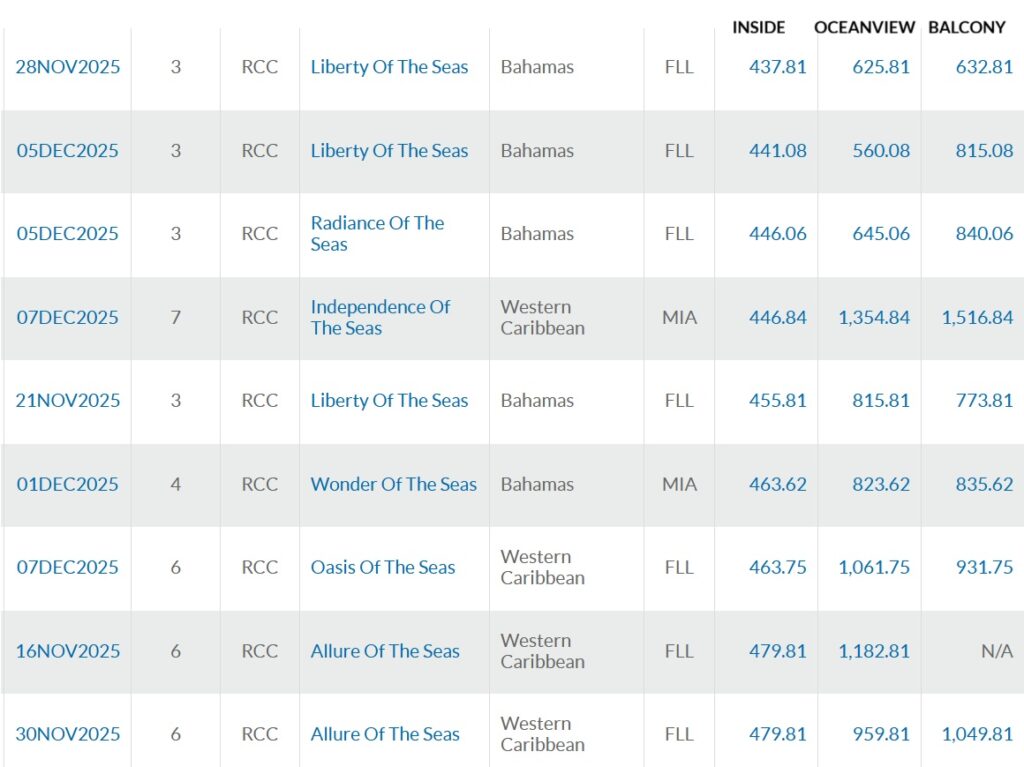Click the OCEANVIEW column header
The height and width of the screenshot is (767, 1024).
(x=865, y=28)
